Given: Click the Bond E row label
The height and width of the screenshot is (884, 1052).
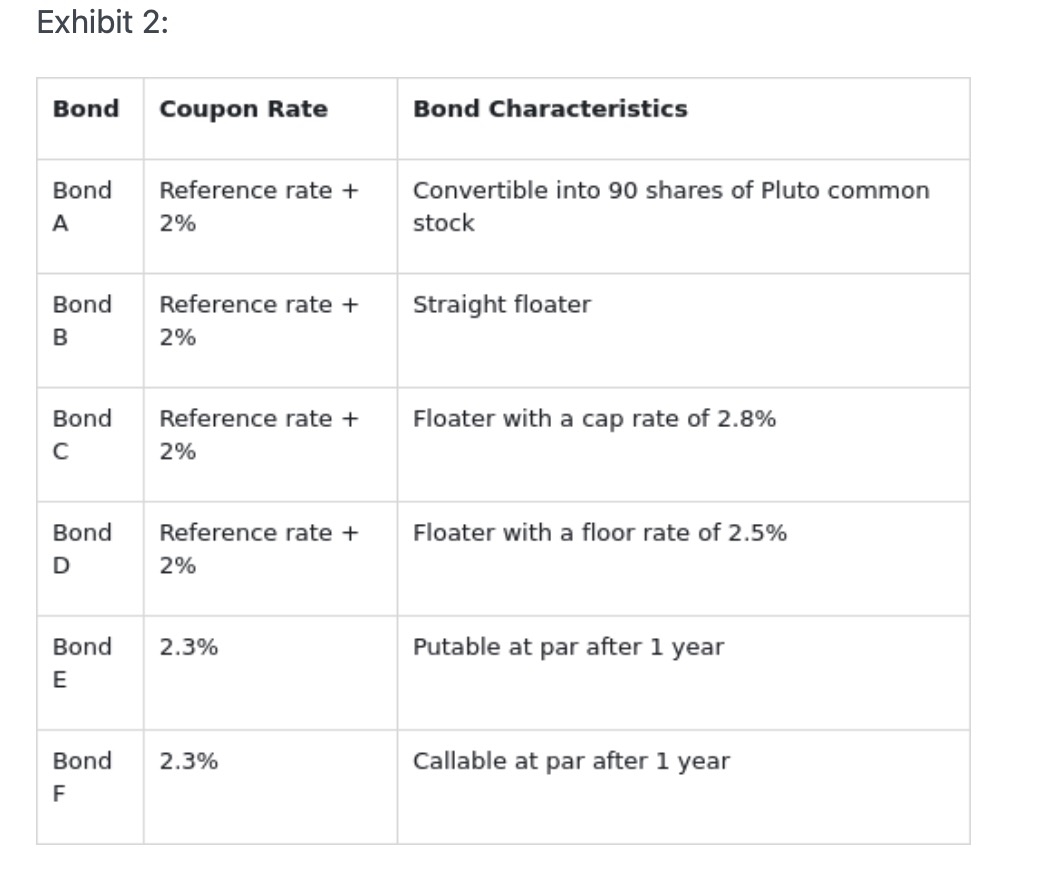Looking at the screenshot, I should [82, 663].
